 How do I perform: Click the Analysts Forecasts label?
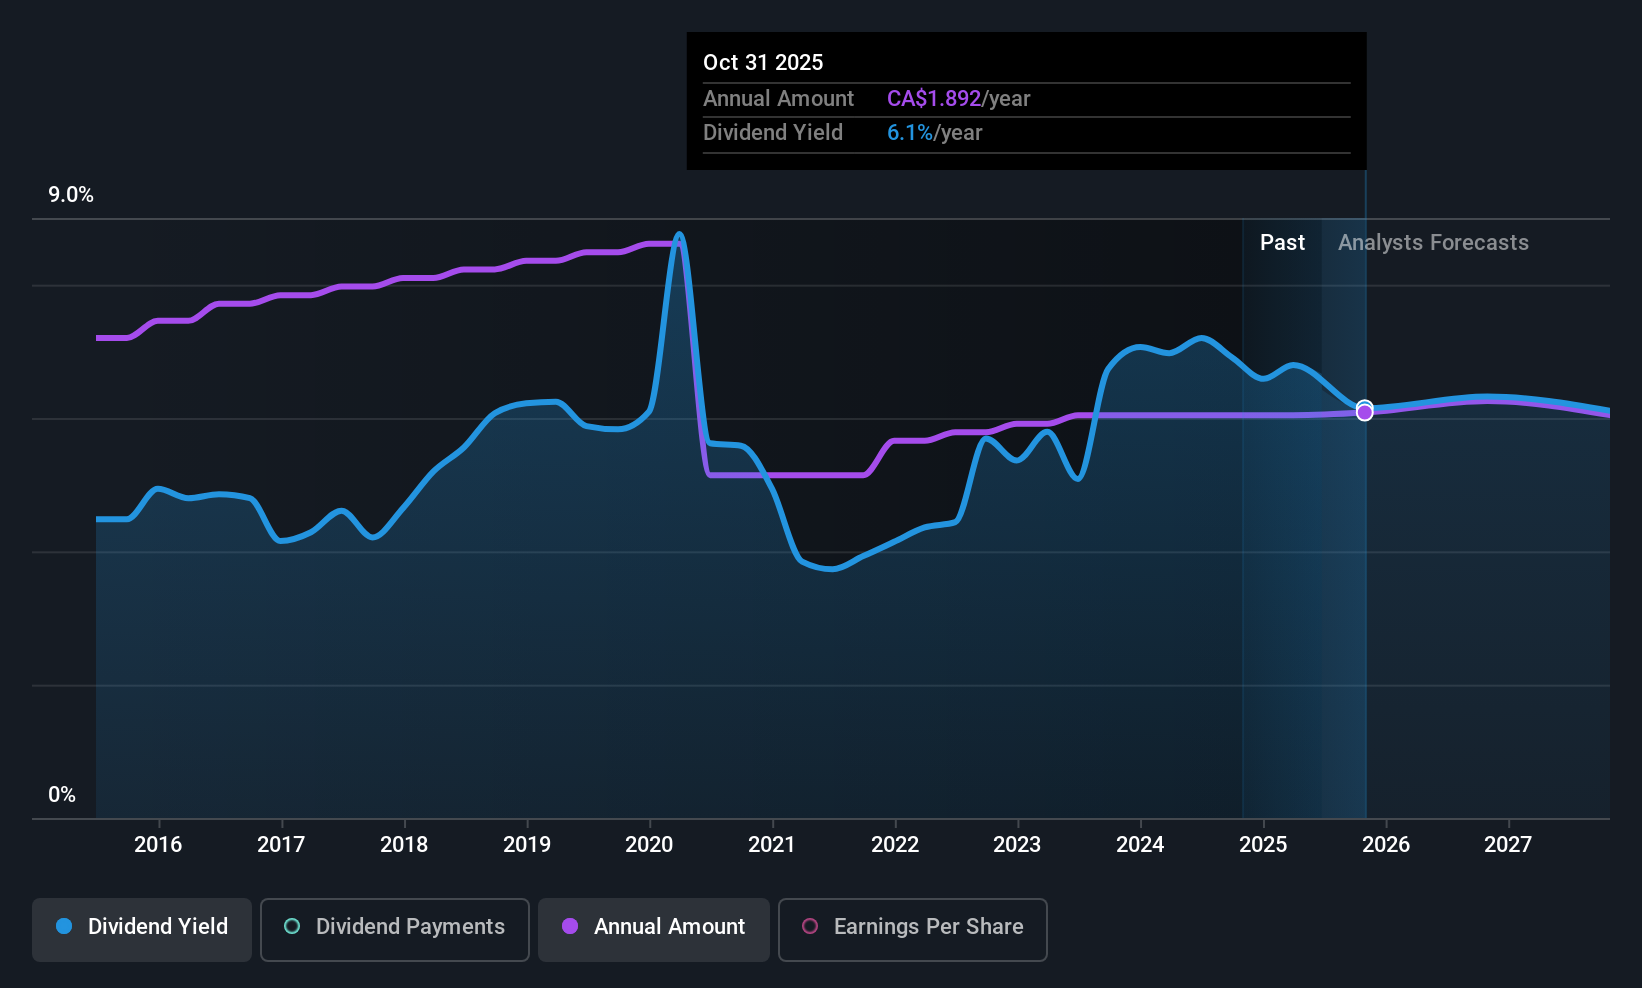[1433, 243]
